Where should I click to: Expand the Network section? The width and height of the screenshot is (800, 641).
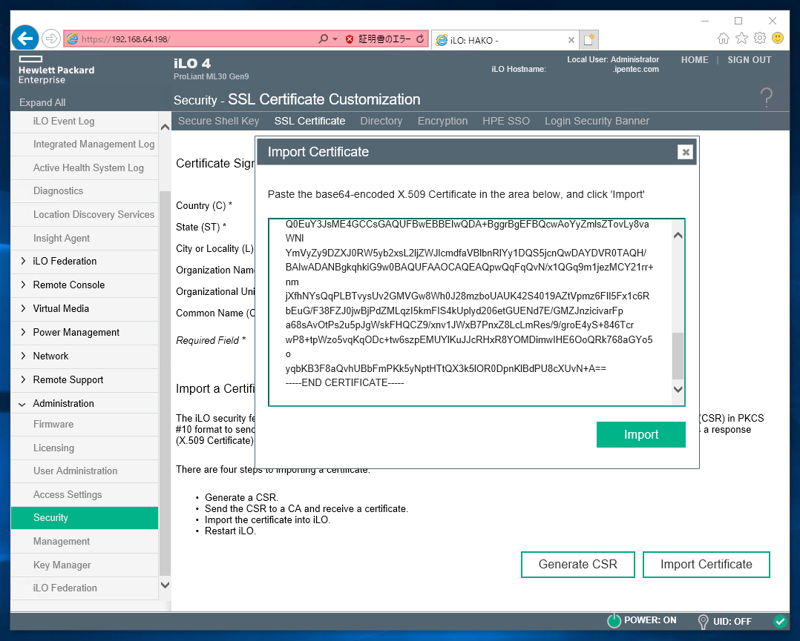[23, 356]
